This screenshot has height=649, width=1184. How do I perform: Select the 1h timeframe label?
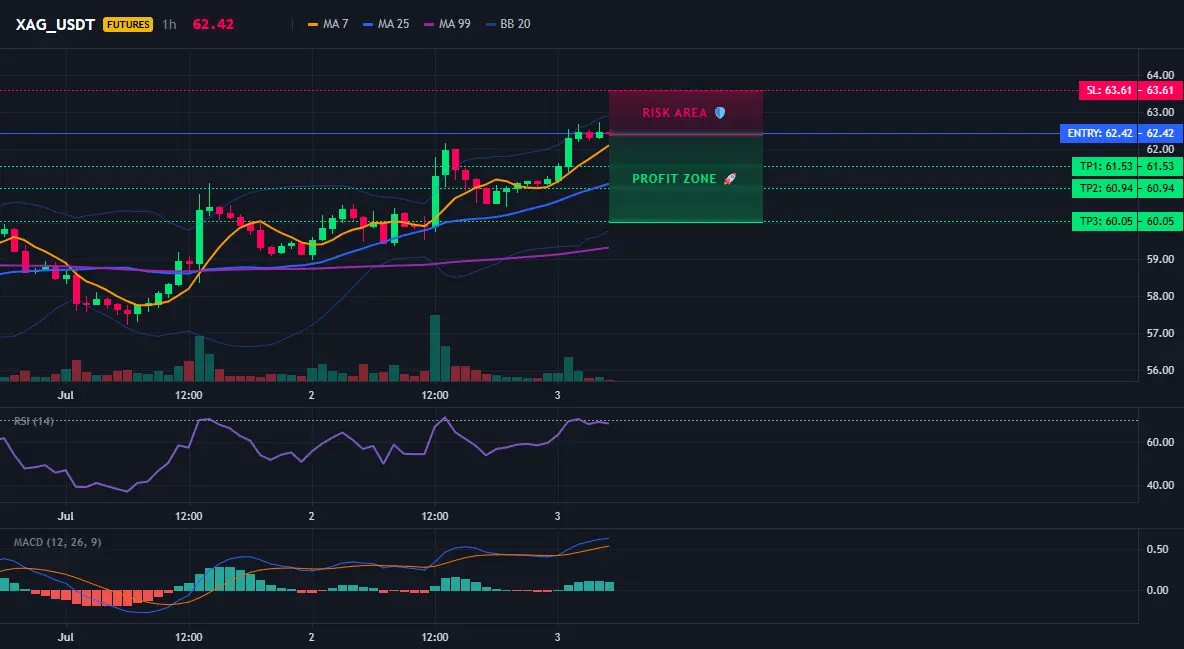click(x=169, y=24)
